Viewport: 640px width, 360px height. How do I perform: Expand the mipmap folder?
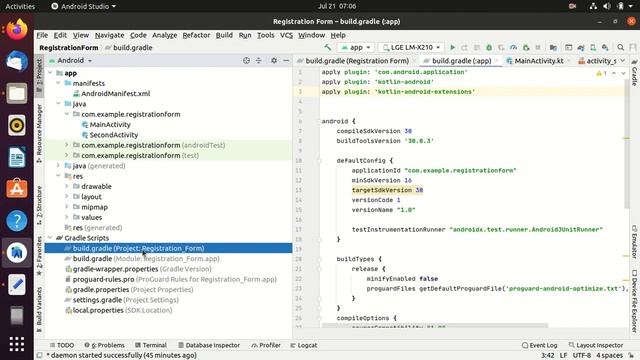[67, 207]
